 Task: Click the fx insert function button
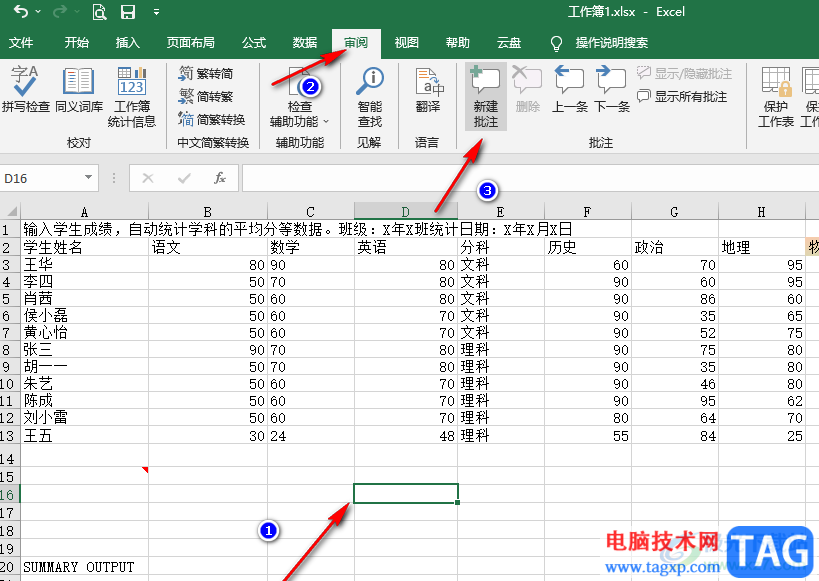pyautogui.click(x=220, y=178)
